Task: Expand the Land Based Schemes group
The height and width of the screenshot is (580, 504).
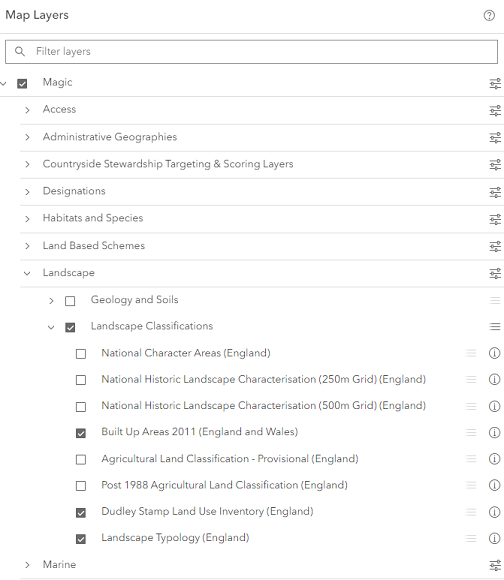Action: click(27, 246)
